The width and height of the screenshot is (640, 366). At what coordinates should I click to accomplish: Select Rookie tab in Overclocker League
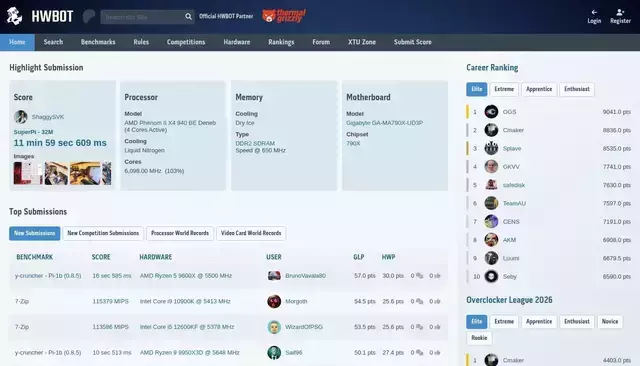[479, 338]
